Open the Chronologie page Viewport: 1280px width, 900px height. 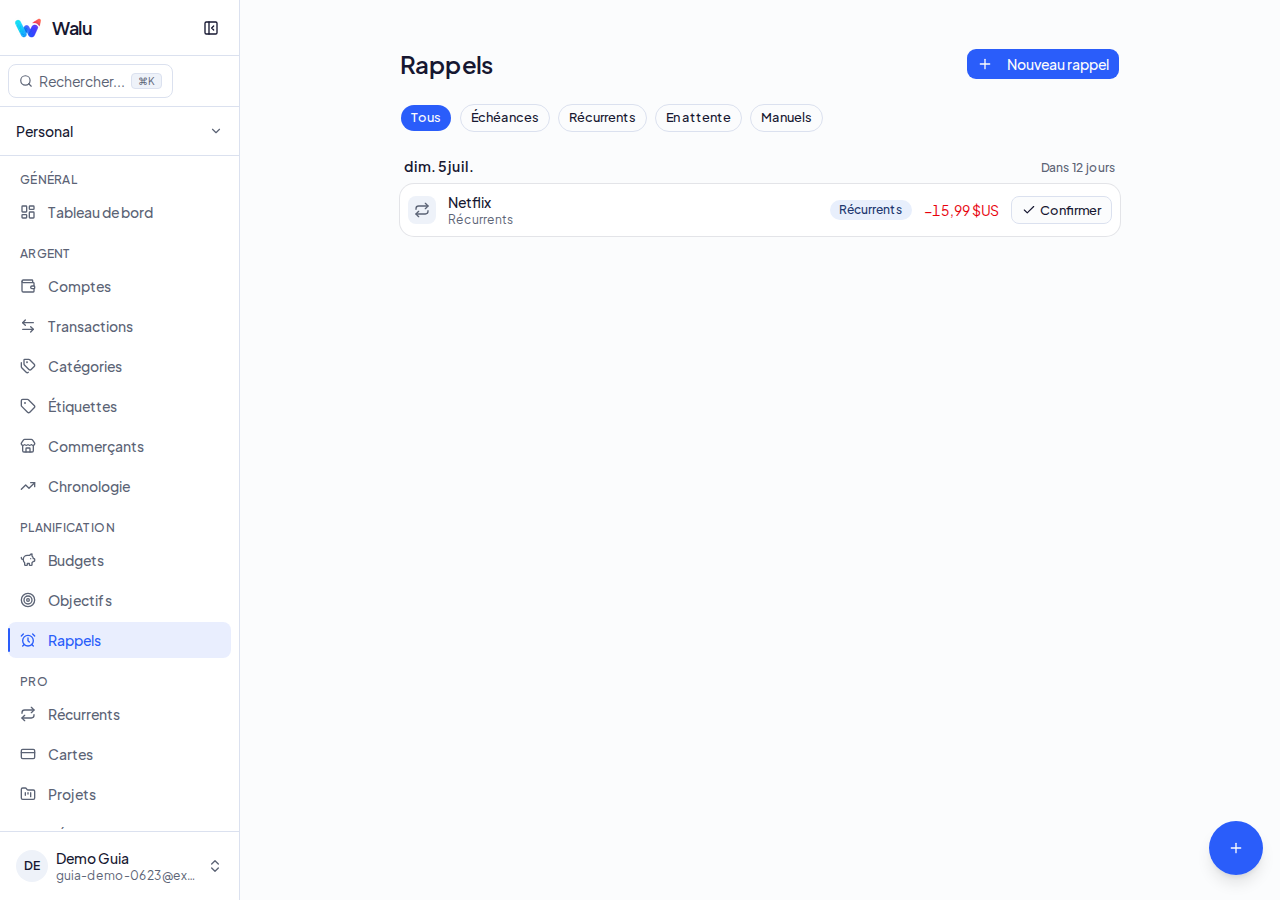(x=119, y=486)
